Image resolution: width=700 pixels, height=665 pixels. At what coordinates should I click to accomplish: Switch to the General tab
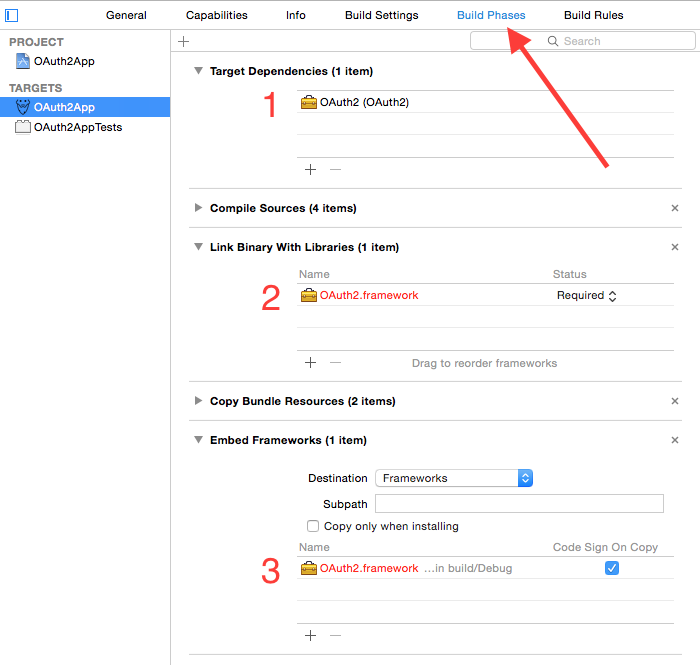tap(126, 15)
